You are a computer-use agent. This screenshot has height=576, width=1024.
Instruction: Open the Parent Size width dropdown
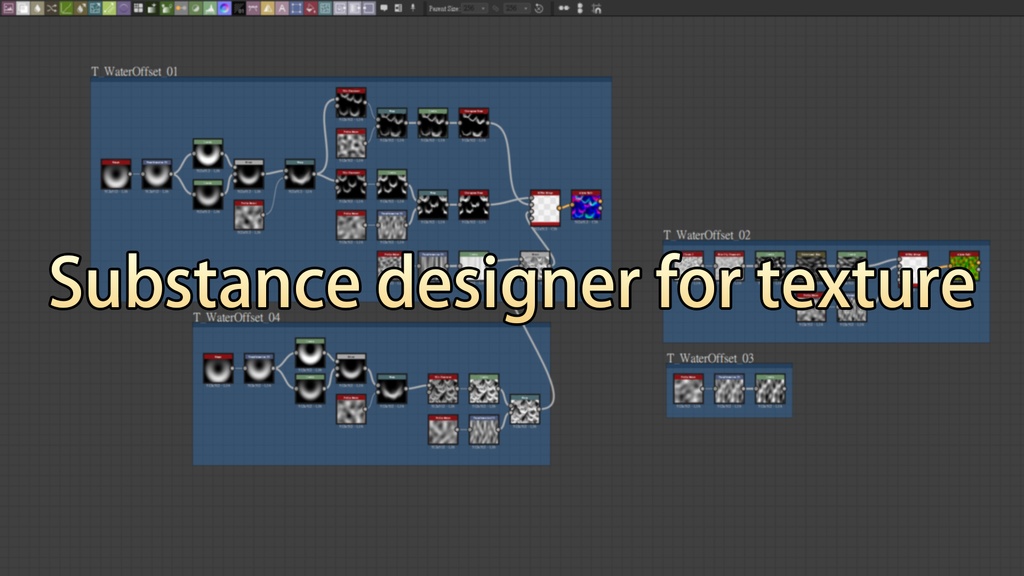[473, 8]
